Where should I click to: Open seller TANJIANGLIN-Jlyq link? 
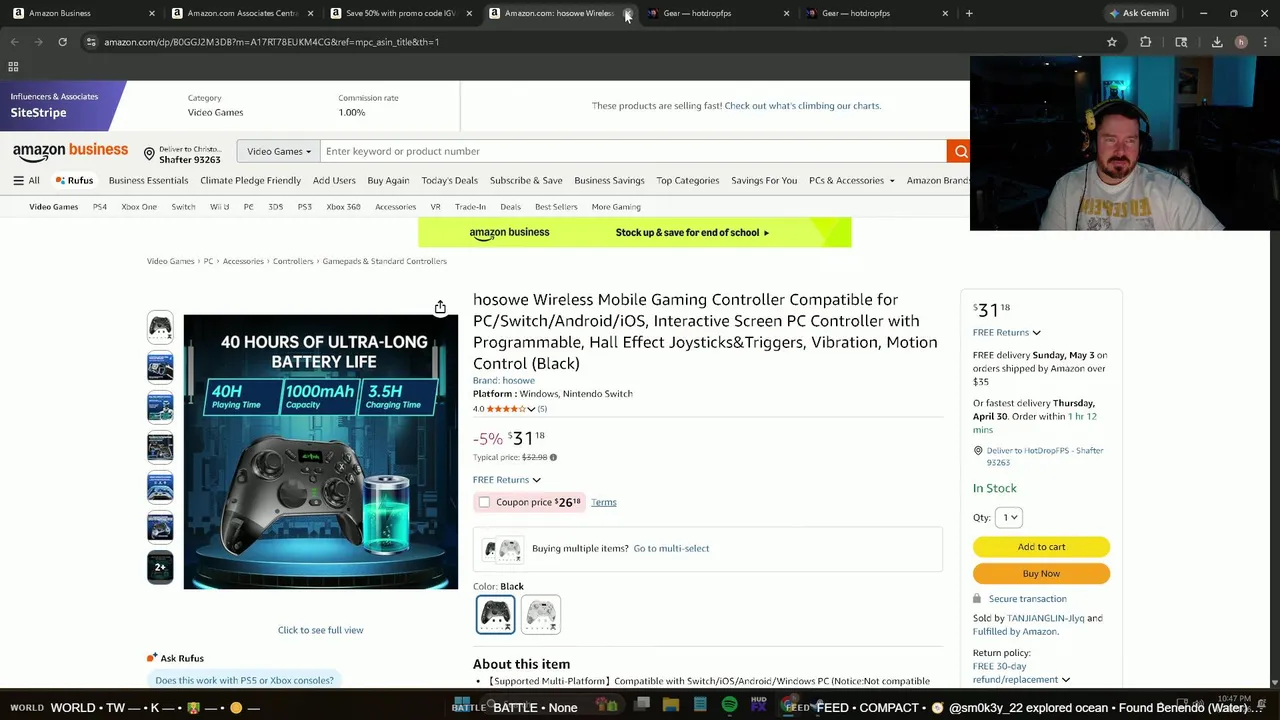tap(1046, 618)
